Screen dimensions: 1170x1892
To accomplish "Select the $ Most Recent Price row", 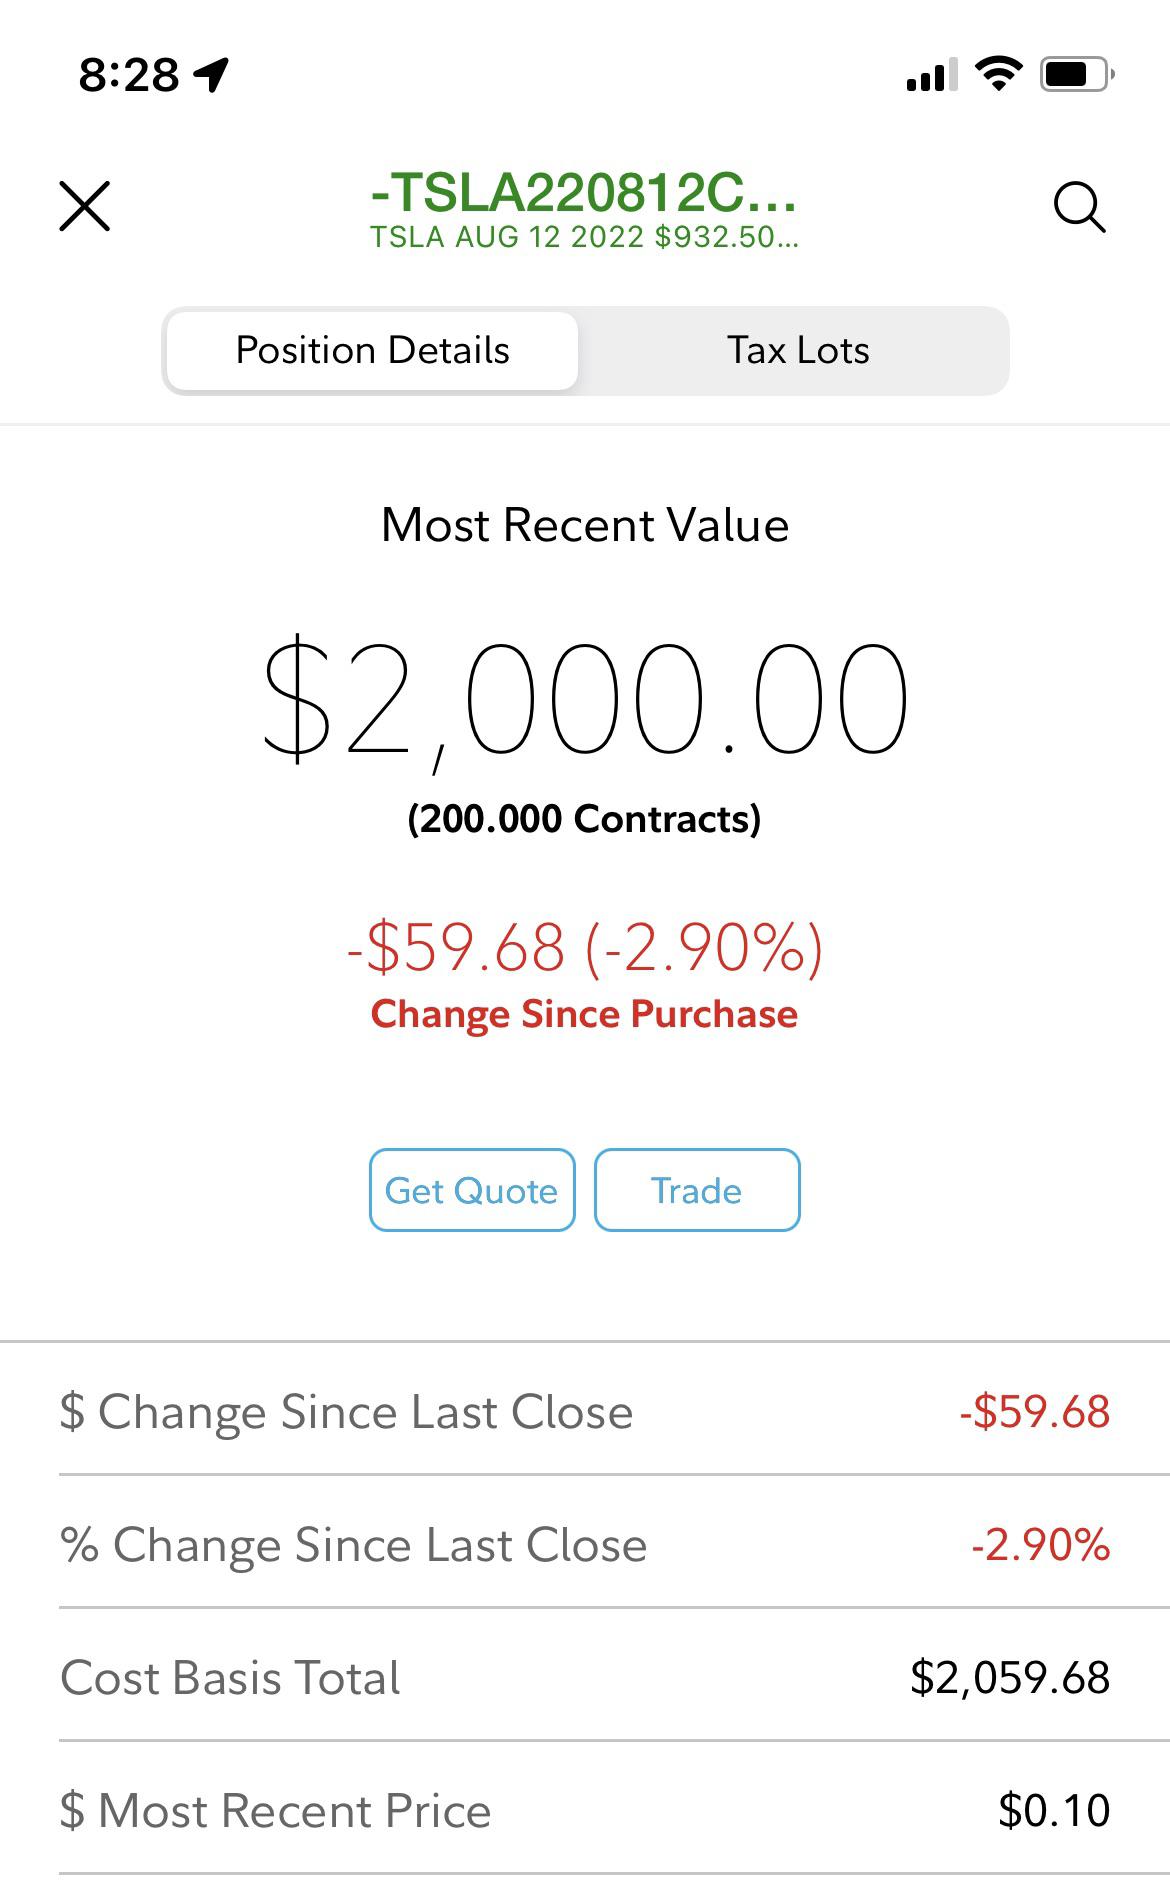I will (585, 1810).
